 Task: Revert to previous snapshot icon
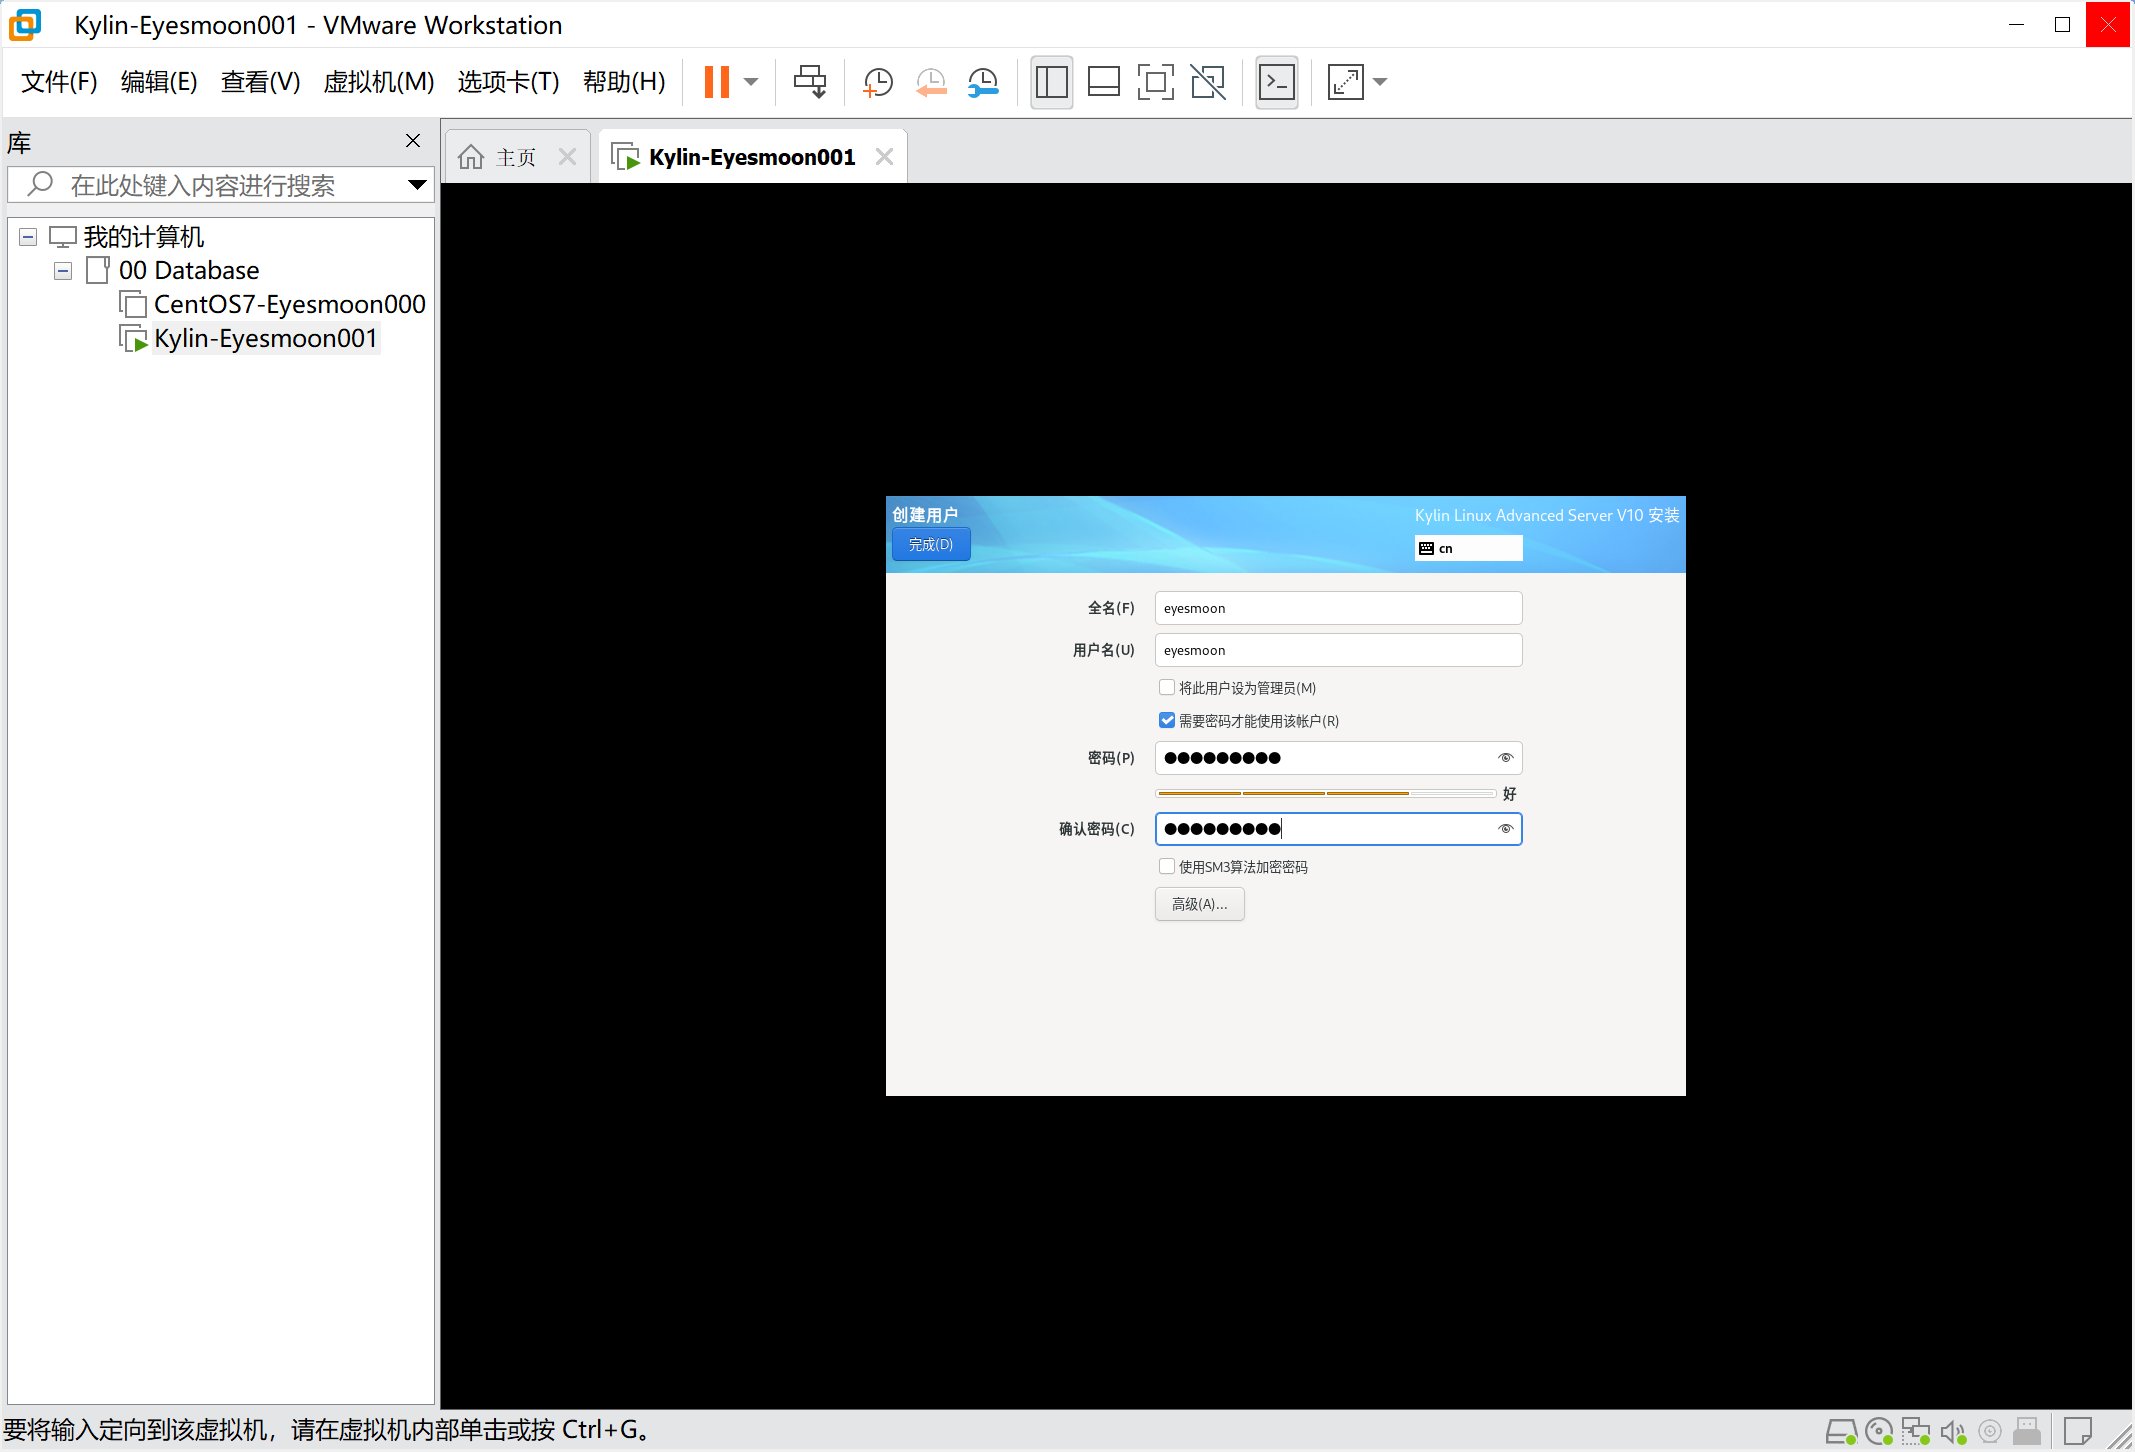(931, 82)
